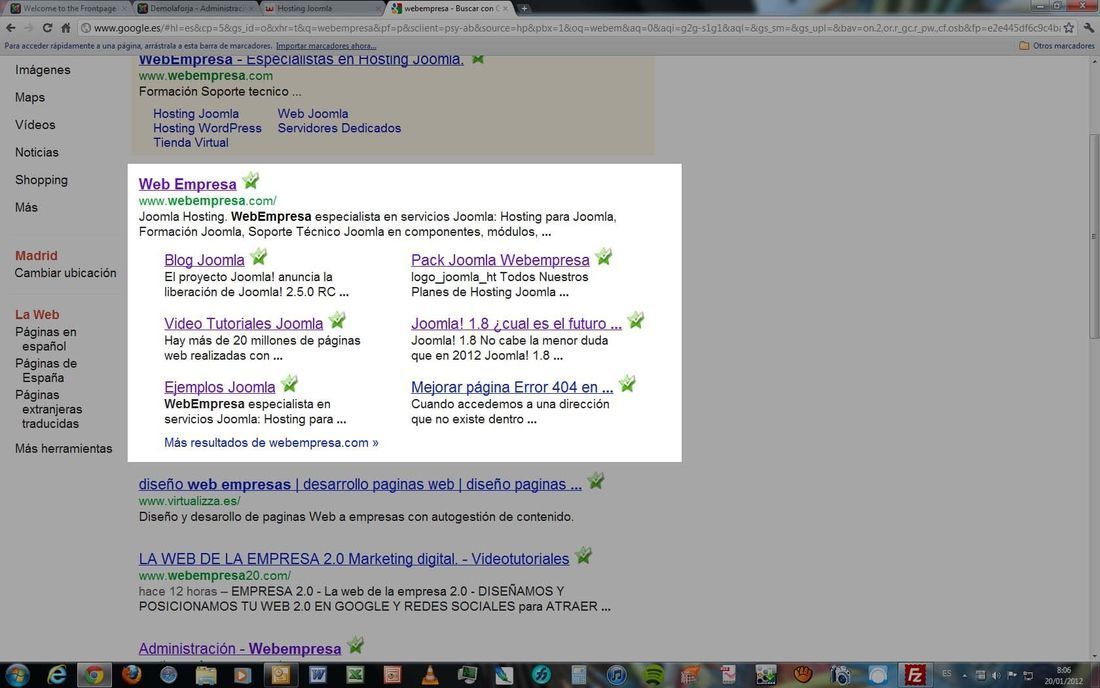Click the star icon beside Blog Joomla
This screenshot has height=688, width=1100.
[259, 257]
